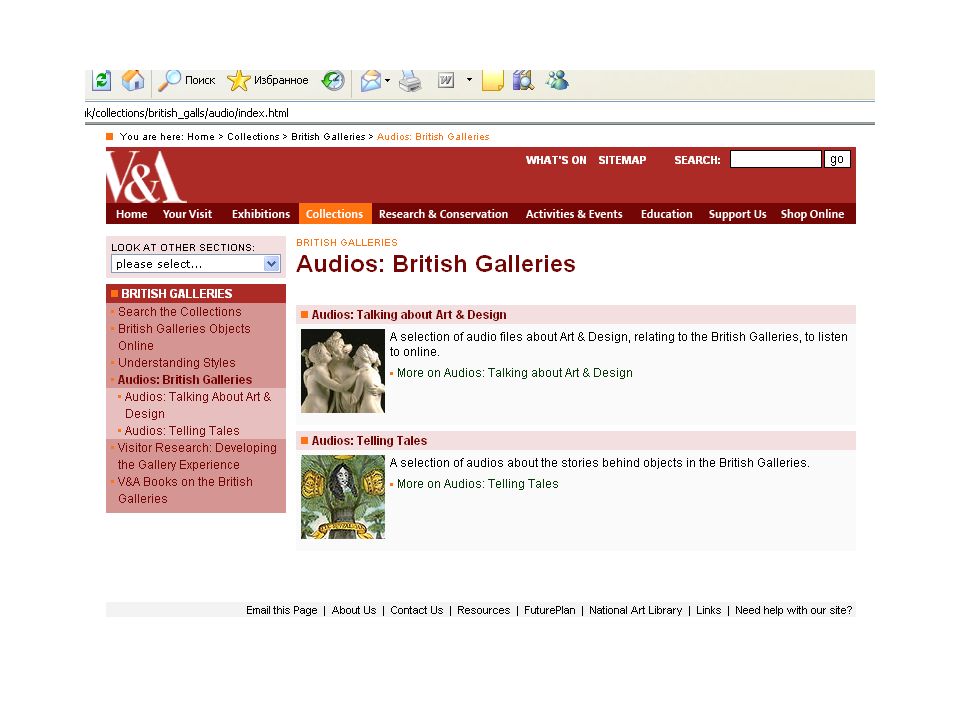Open Visitor Research: Developing the Gallery Experience

click(x=197, y=456)
